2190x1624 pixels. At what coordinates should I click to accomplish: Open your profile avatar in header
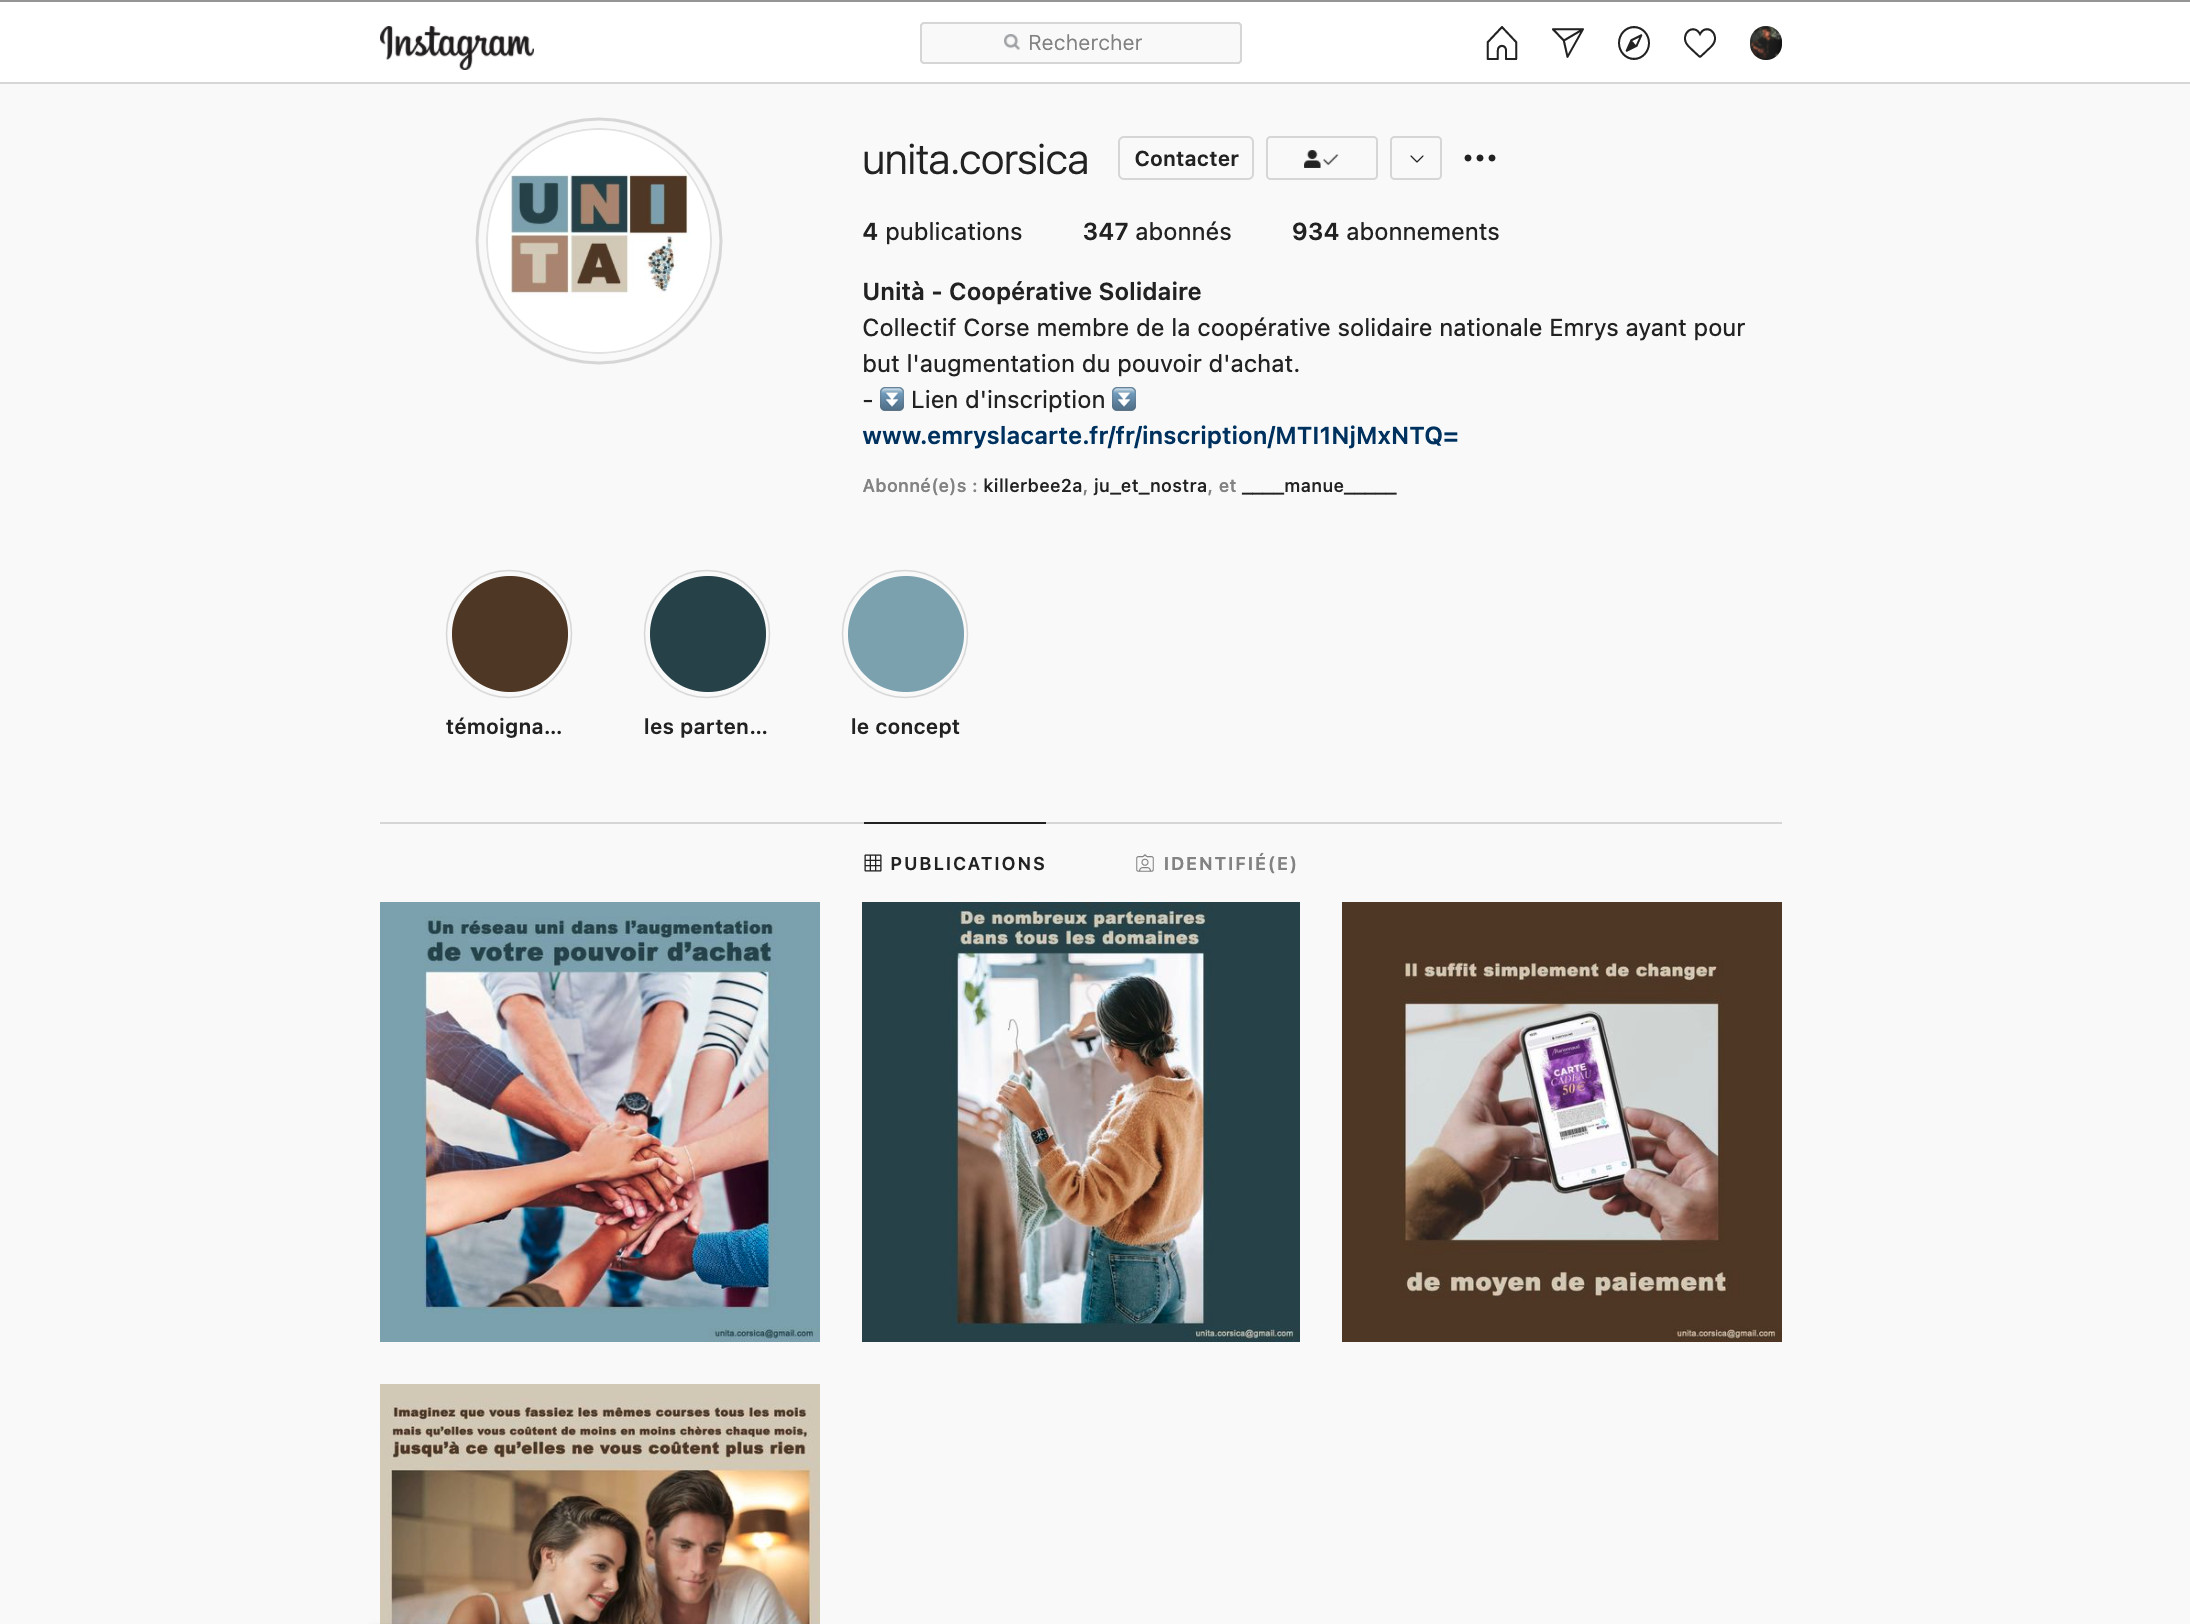[1765, 43]
